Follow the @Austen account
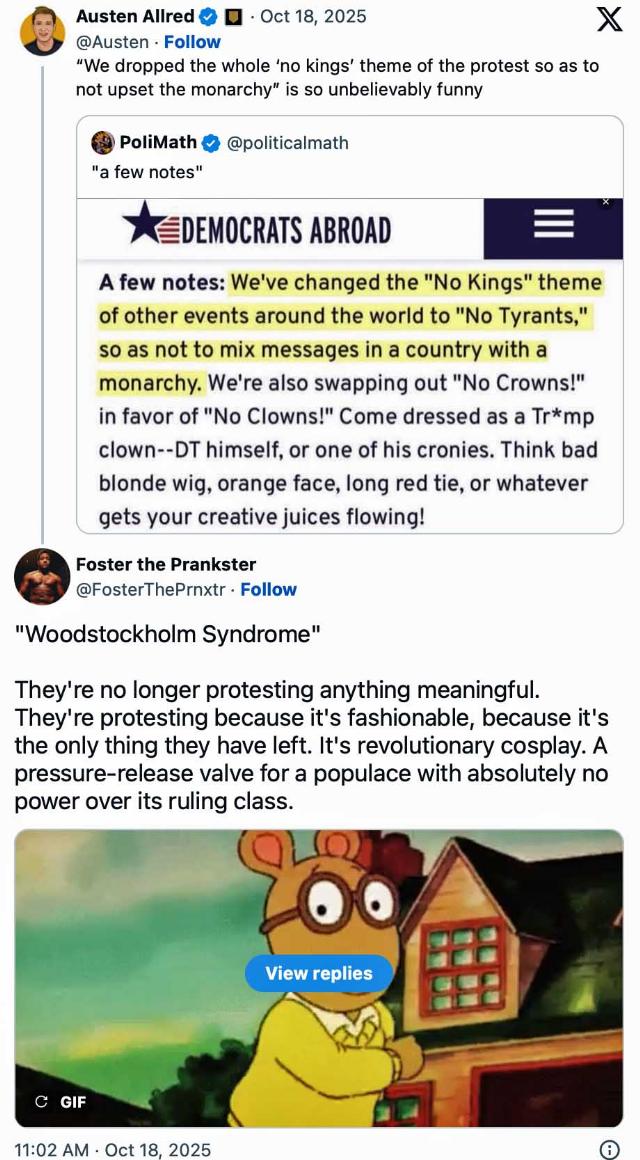Viewport: 640px width, 1160px height. pos(192,42)
